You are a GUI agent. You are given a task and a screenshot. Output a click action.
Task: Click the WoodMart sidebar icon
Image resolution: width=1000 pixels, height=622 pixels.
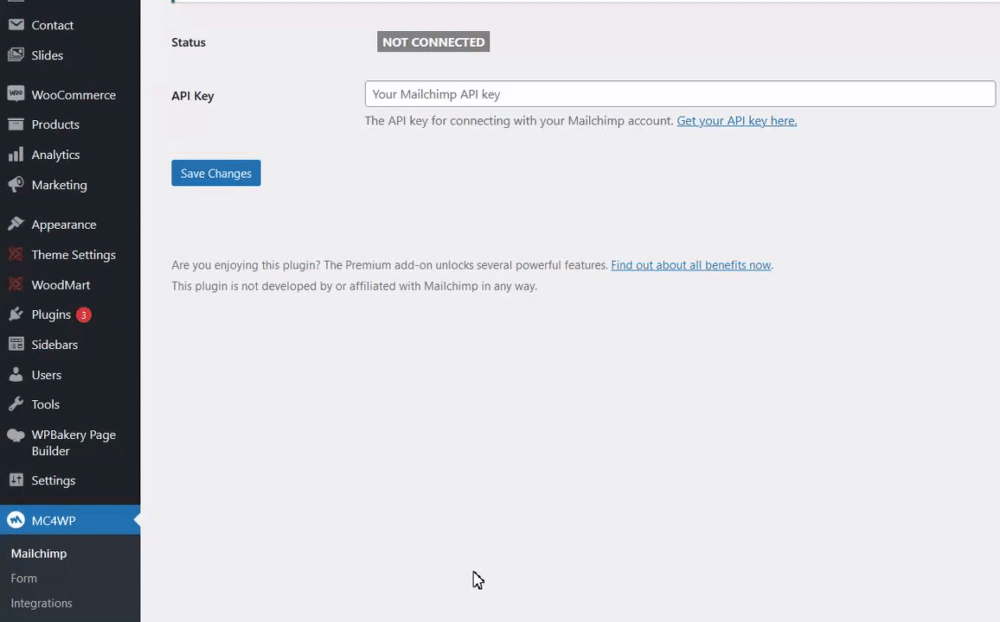(x=16, y=284)
